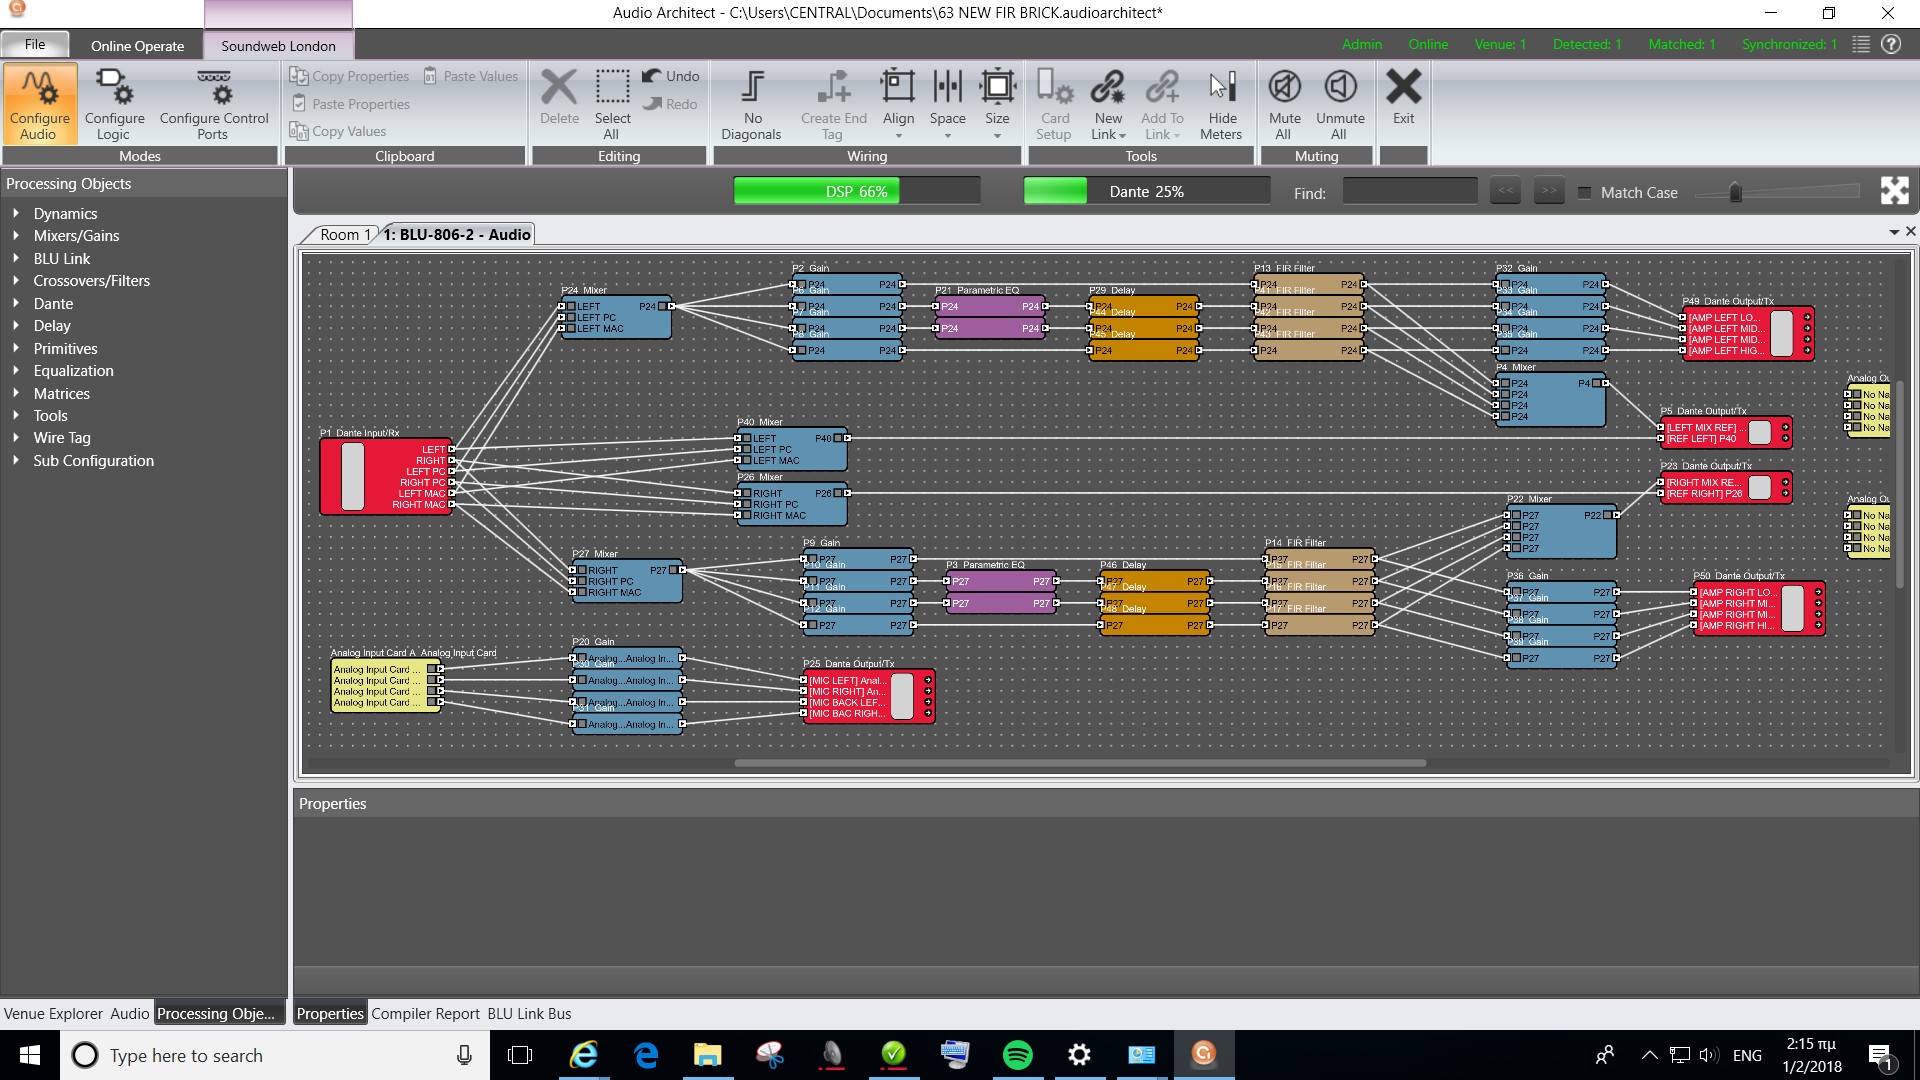Viewport: 1920px width, 1080px height.
Task: Click the Find input field
Action: tap(1409, 192)
